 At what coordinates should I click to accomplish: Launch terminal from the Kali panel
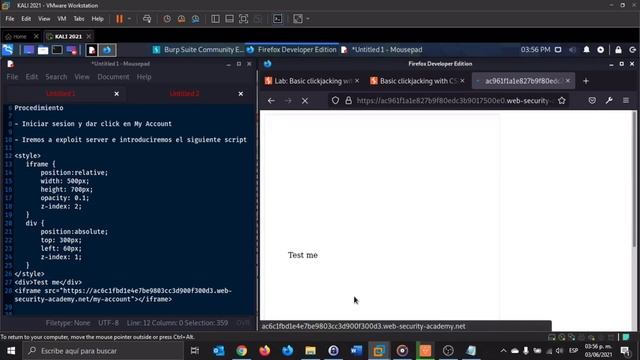57,50
